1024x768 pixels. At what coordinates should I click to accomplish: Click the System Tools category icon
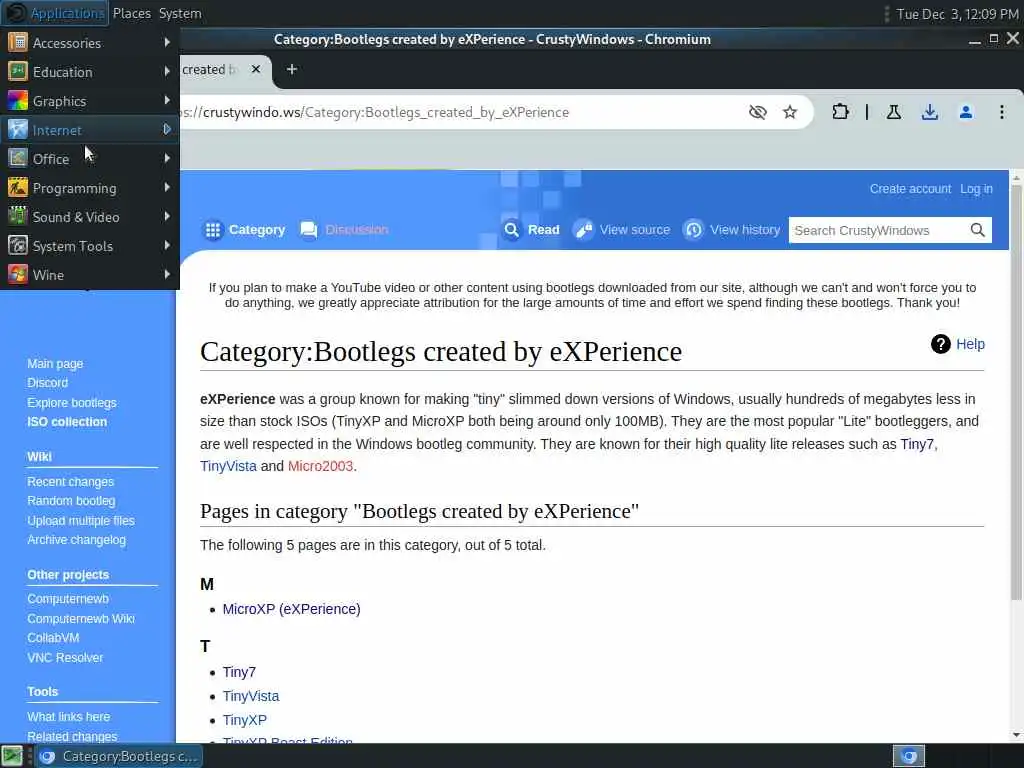coord(18,246)
